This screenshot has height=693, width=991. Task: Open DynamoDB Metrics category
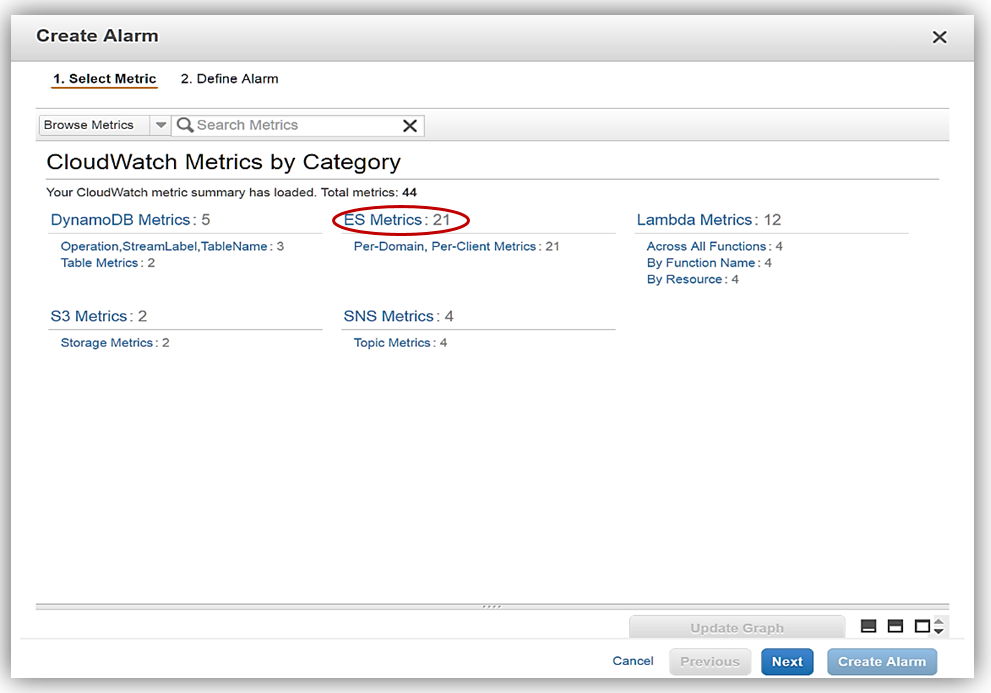(x=120, y=220)
